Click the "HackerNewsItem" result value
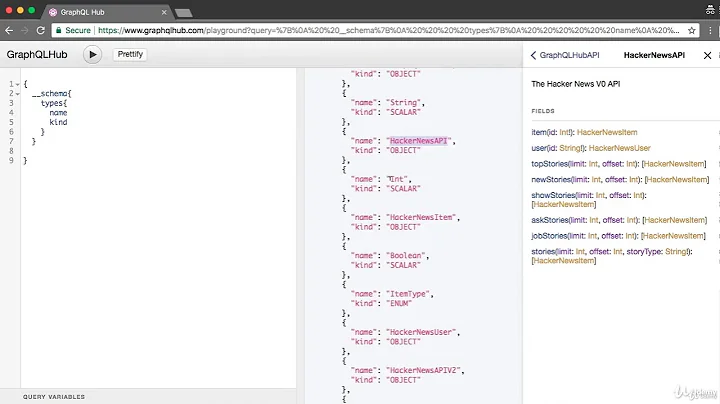The height and width of the screenshot is (404, 720). coord(421,217)
